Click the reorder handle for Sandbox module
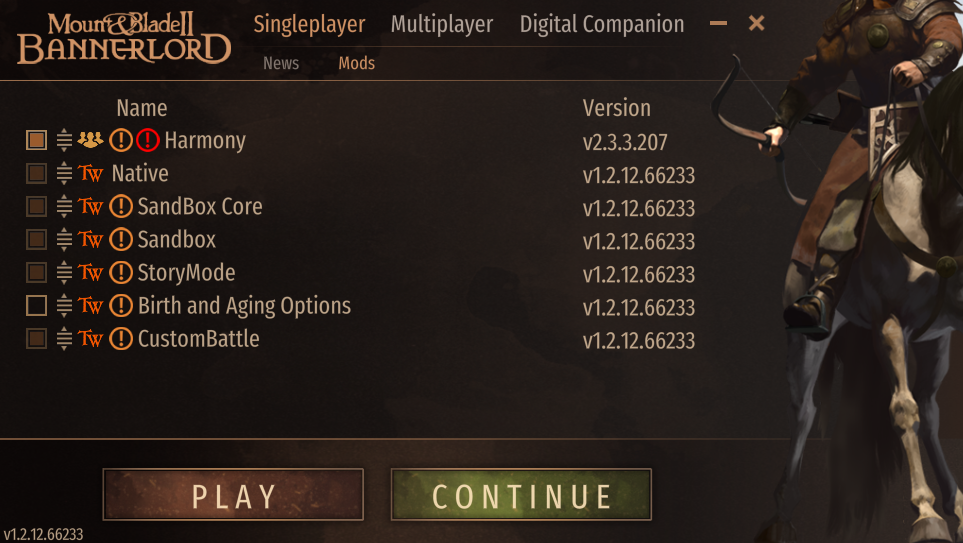The height and width of the screenshot is (543, 963). coord(64,240)
